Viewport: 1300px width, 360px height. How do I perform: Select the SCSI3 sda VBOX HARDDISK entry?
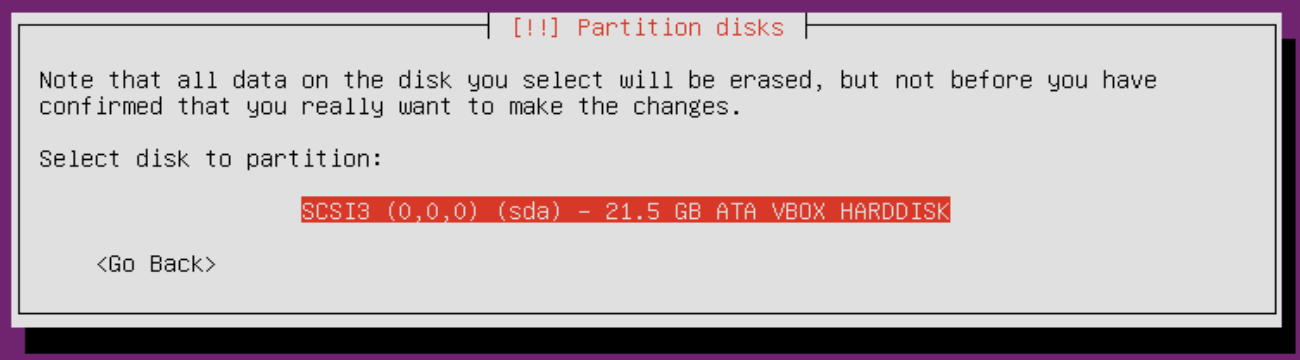pos(625,211)
